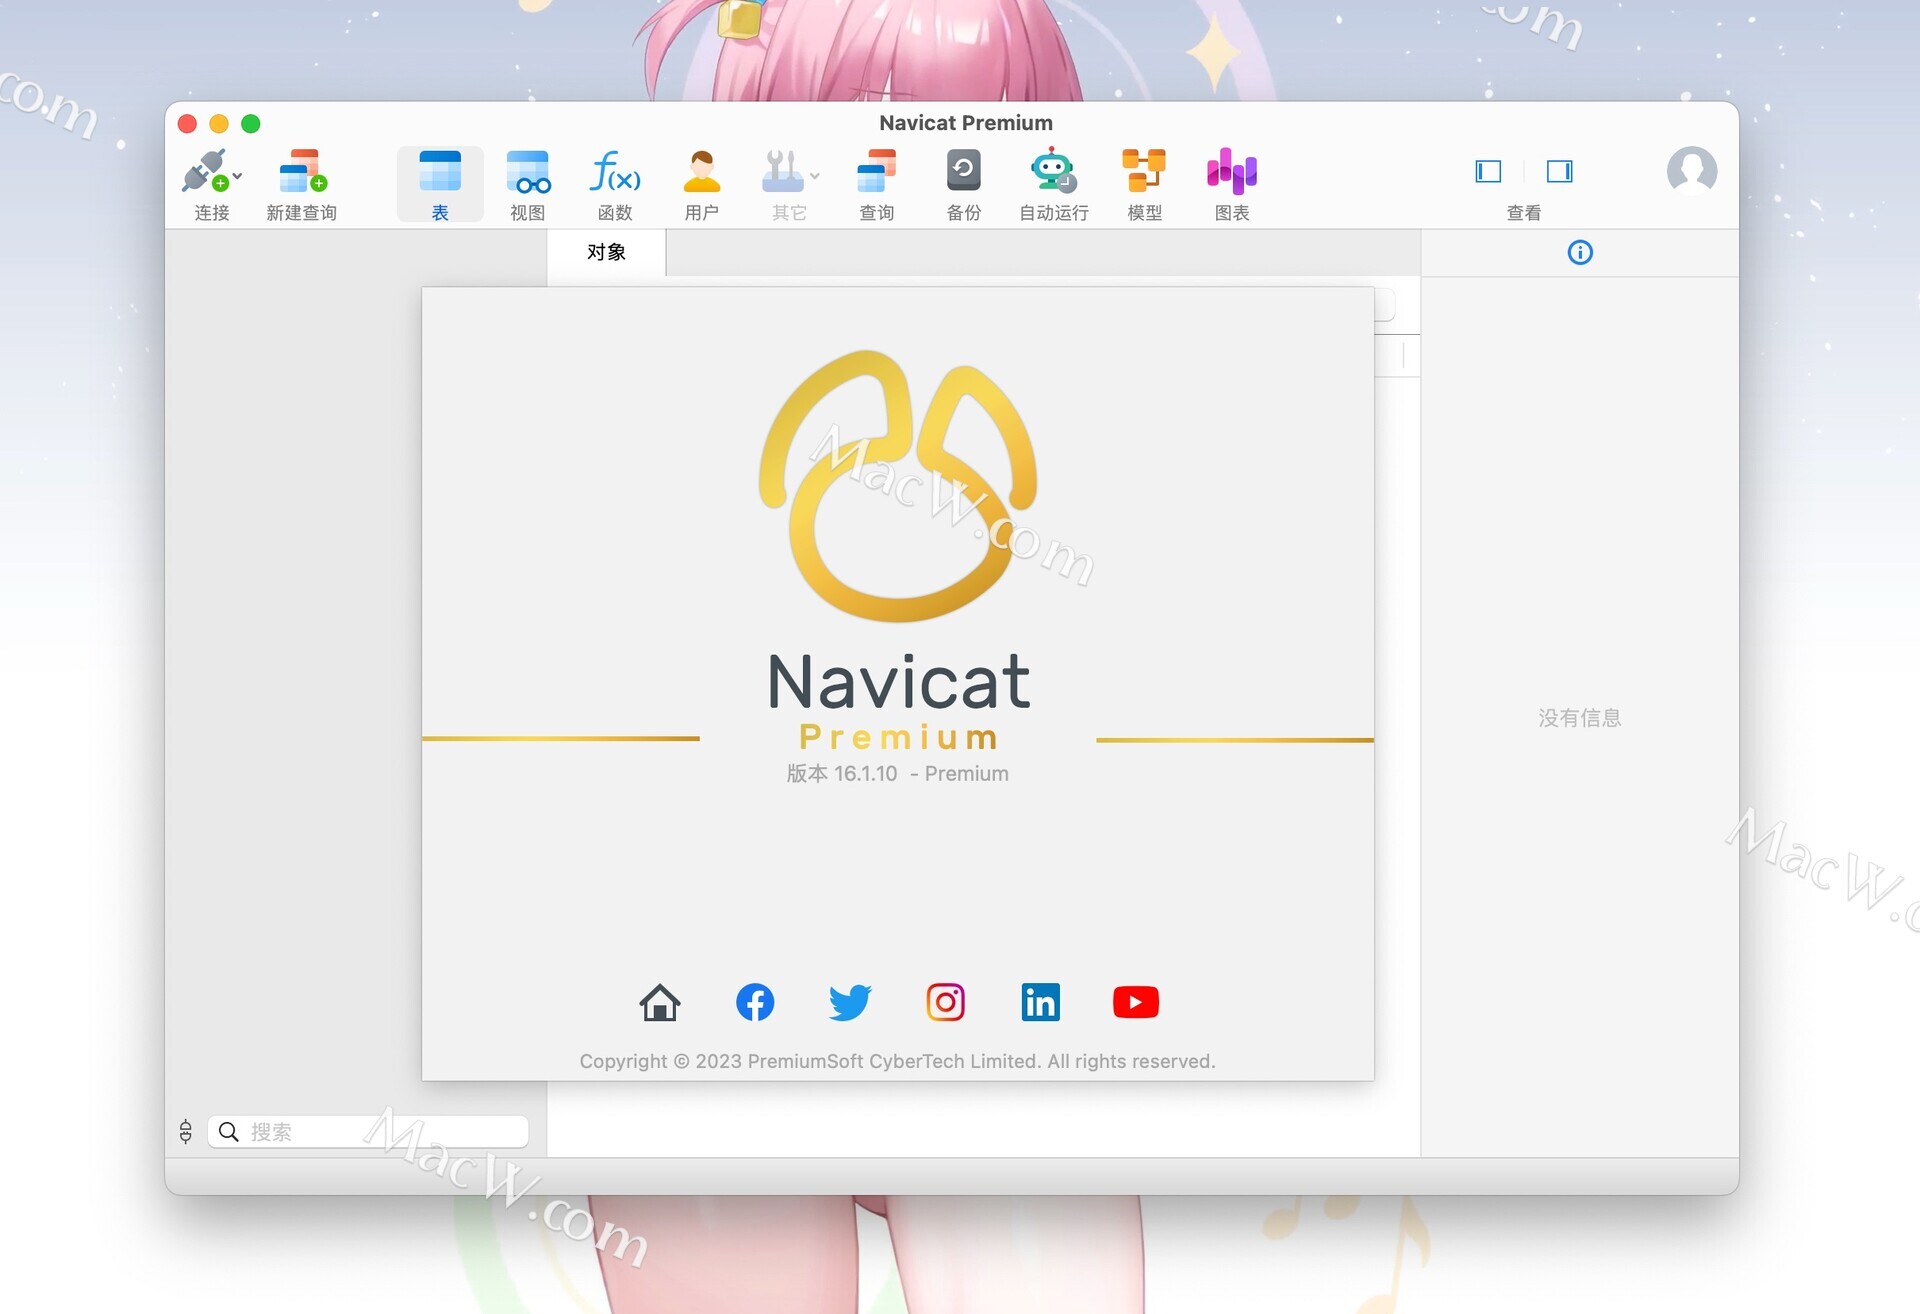The height and width of the screenshot is (1314, 1920).
Task: Switch to the Objects (对象) tab
Action: point(606,252)
